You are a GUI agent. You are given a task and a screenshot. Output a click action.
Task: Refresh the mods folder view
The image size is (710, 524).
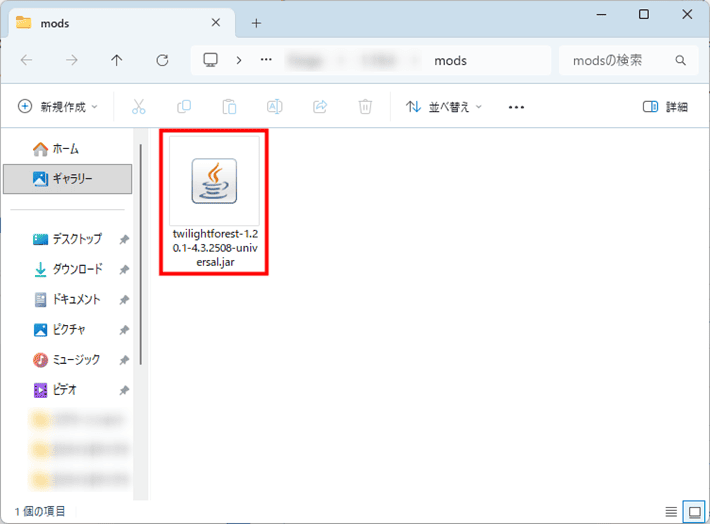[162, 60]
